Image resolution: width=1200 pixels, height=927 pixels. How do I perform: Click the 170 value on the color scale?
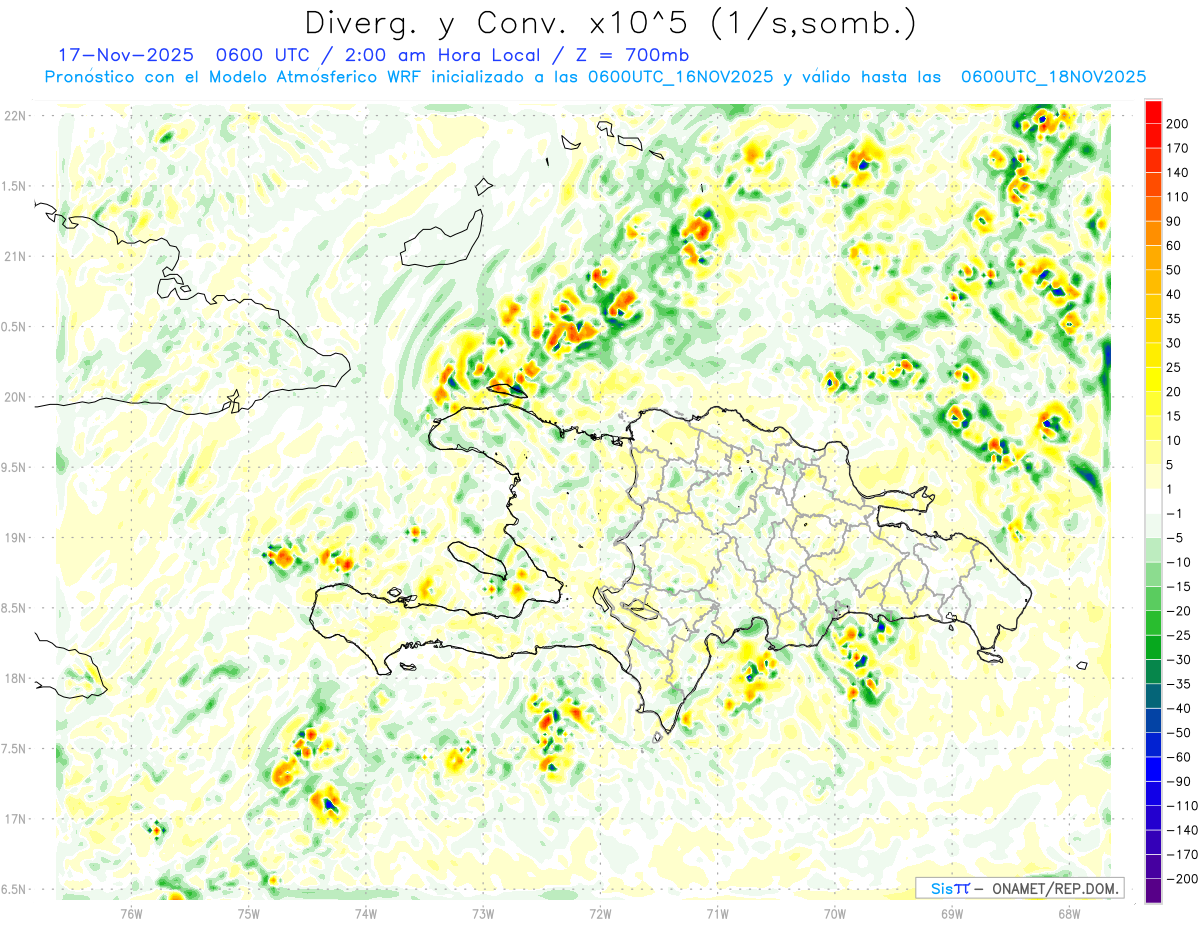tap(1179, 148)
